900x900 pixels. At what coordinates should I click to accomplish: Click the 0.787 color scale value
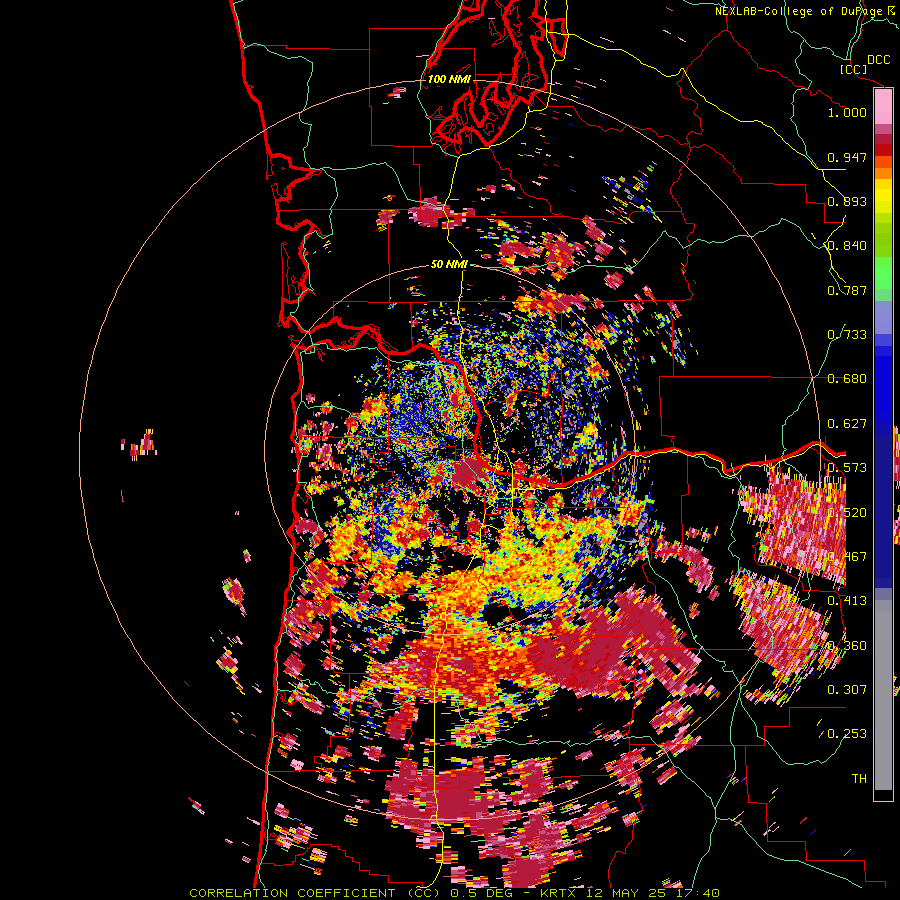[x=847, y=290]
